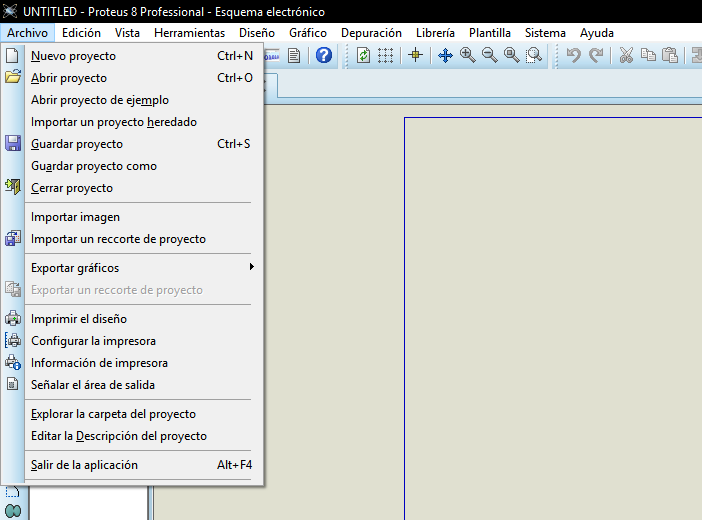The height and width of the screenshot is (520, 702).
Task: Open the Edición menu
Action: (x=81, y=33)
